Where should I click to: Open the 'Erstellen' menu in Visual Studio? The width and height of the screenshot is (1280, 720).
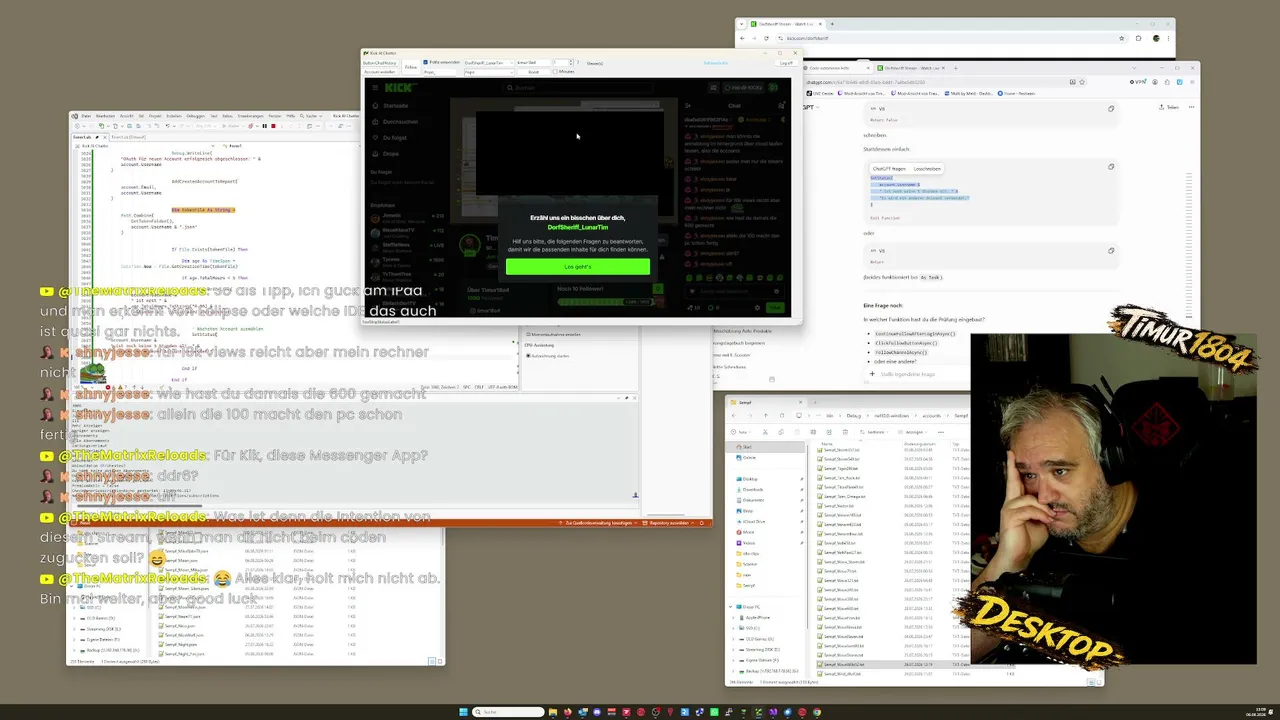click(x=174, y=116)
